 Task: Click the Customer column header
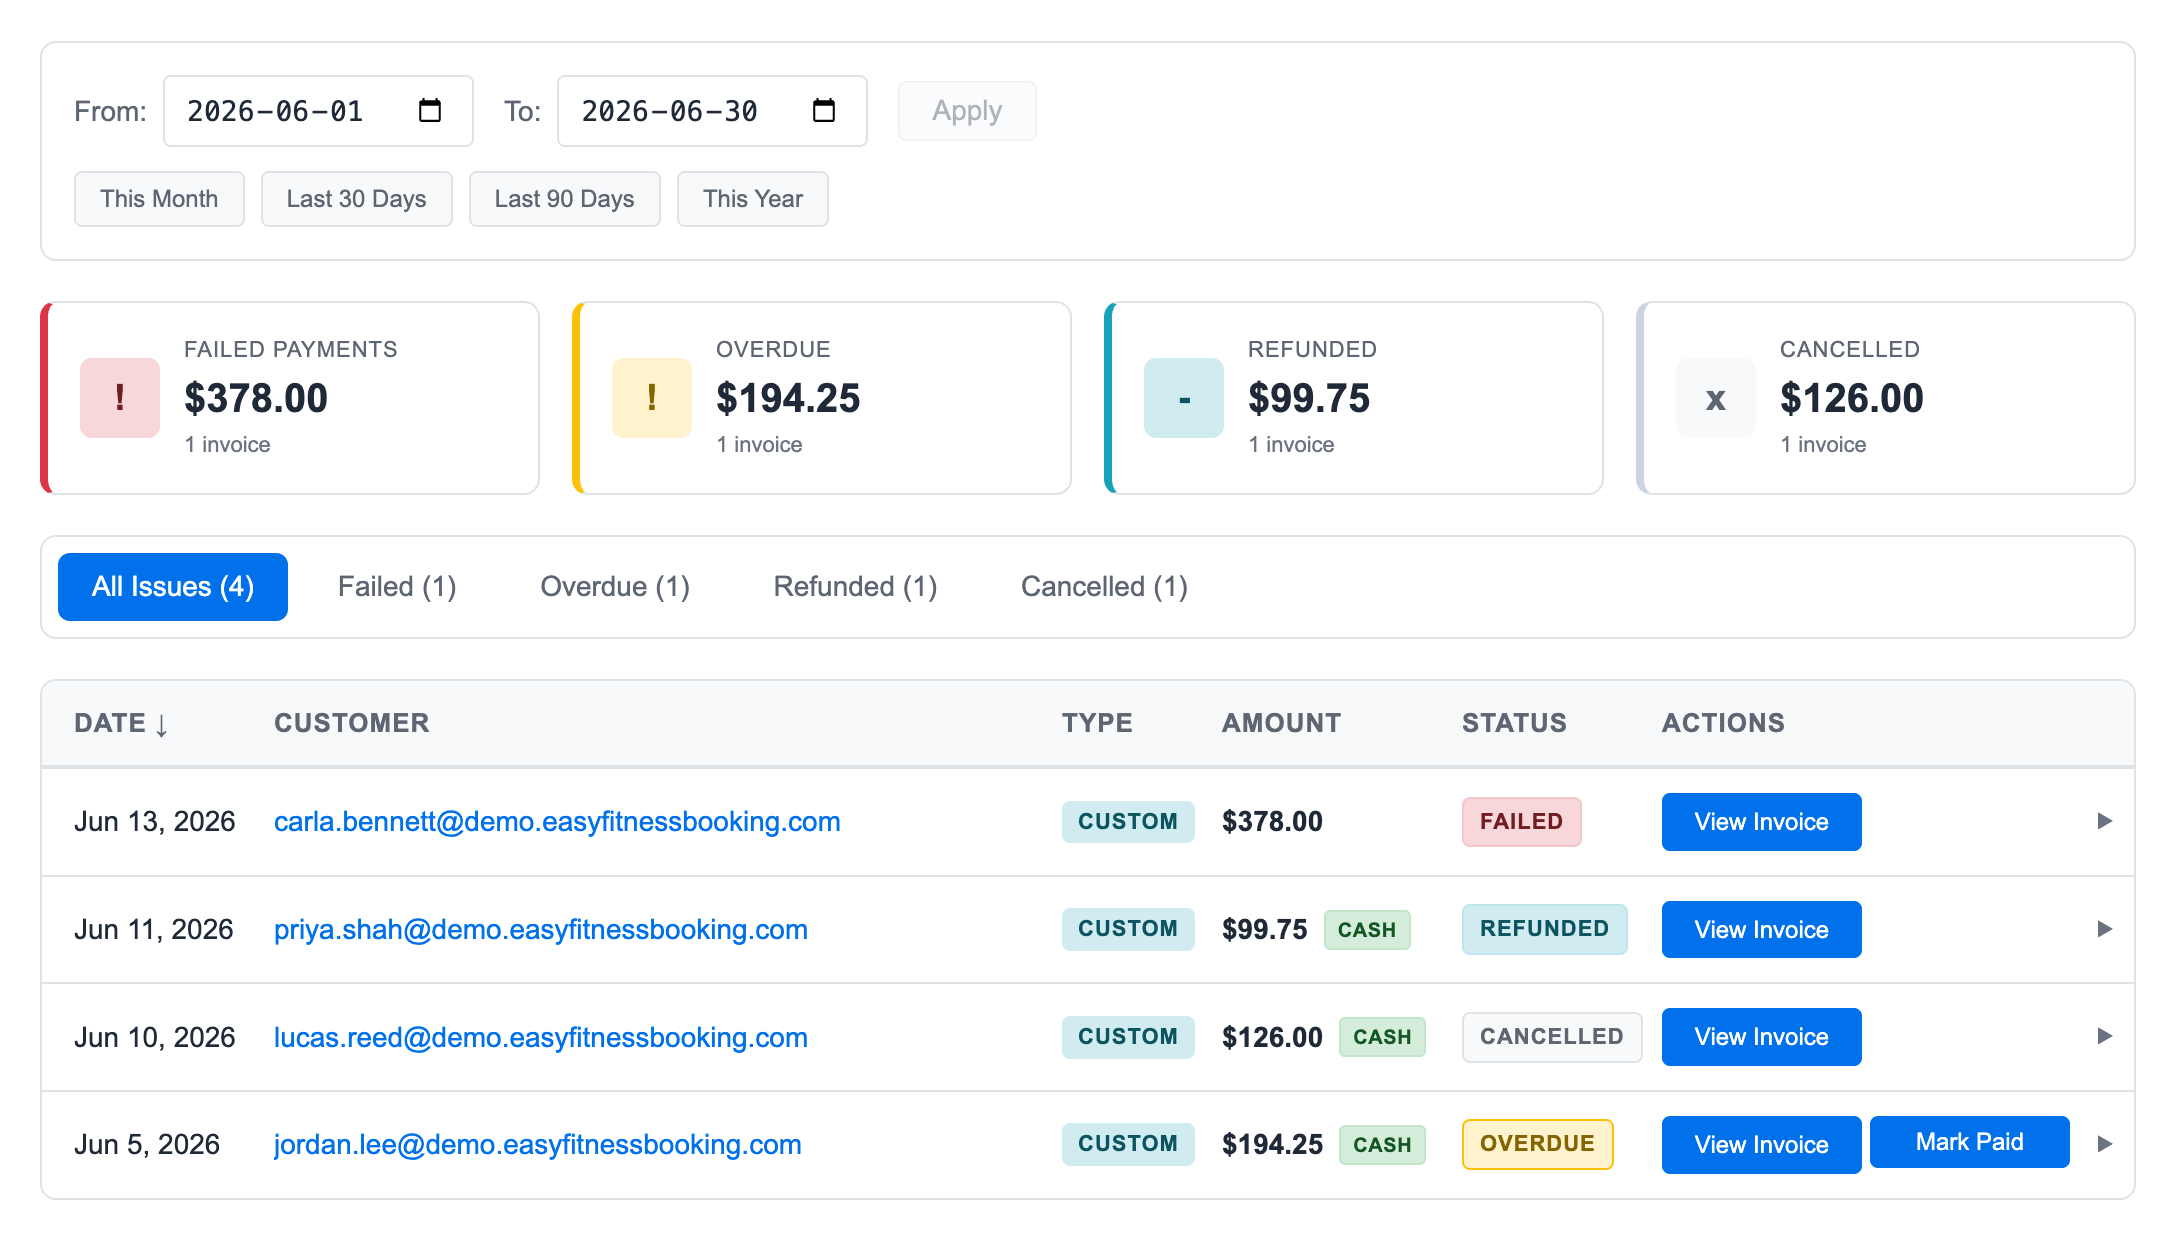(x=352, y=723)
